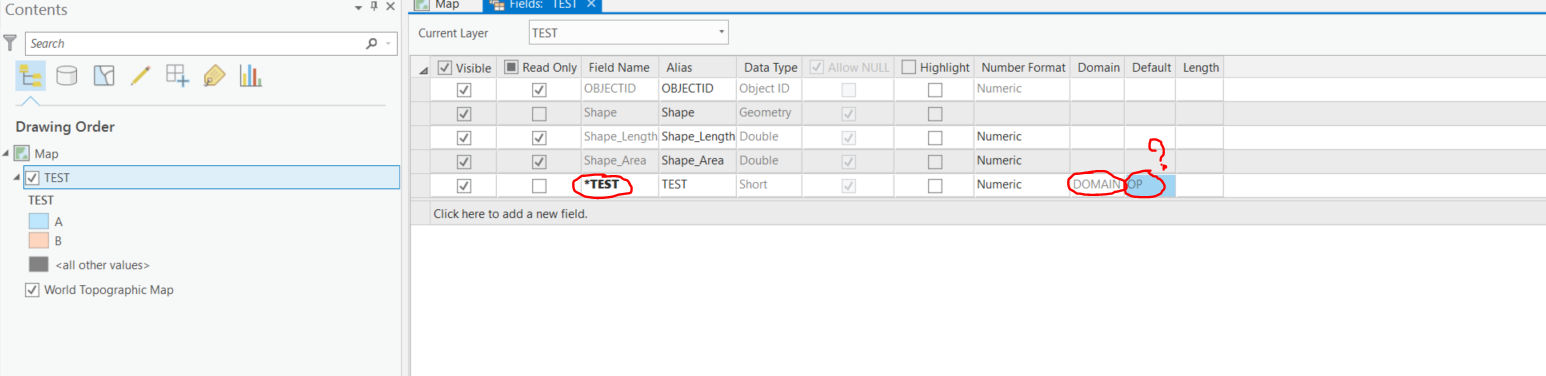Select List By Snapping icon
The image size is (1546, 376).
pyautogui.click(x=177, y=75)
